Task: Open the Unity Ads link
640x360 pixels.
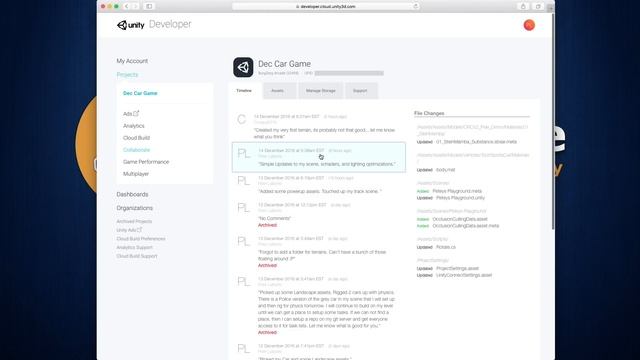Action: pos(126,230)
